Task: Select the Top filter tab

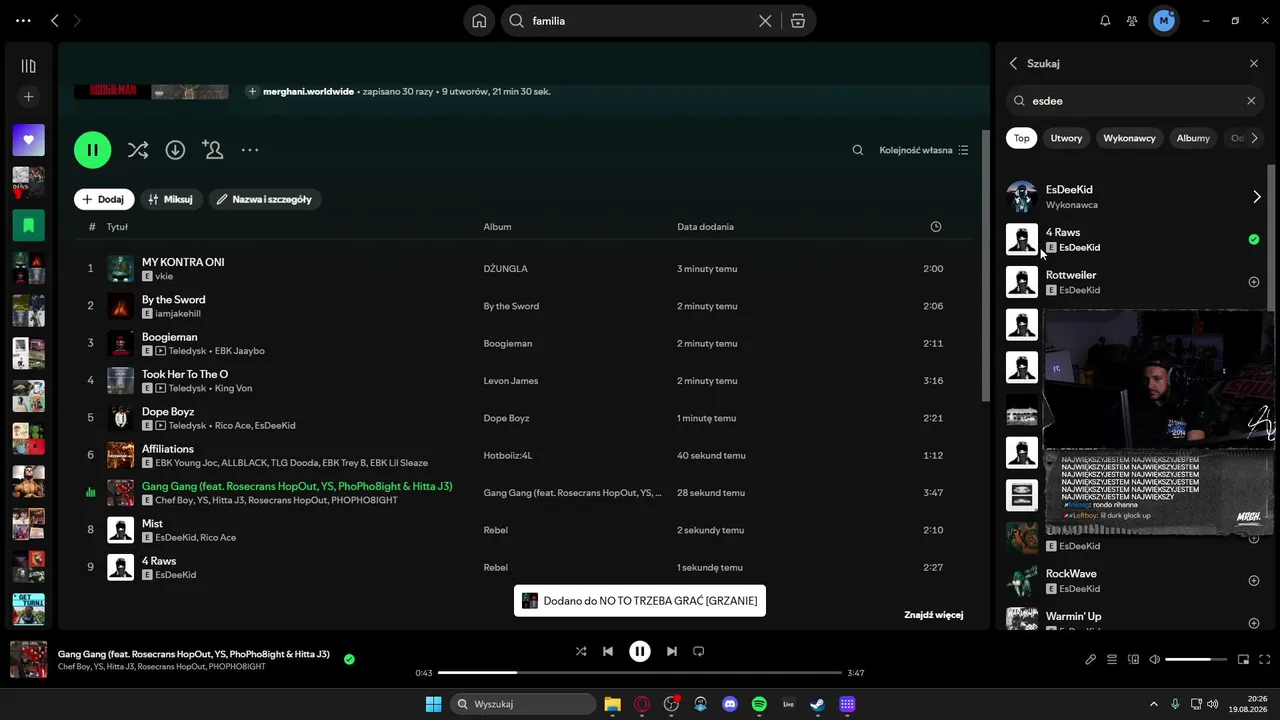Action: click(1021, 138)
